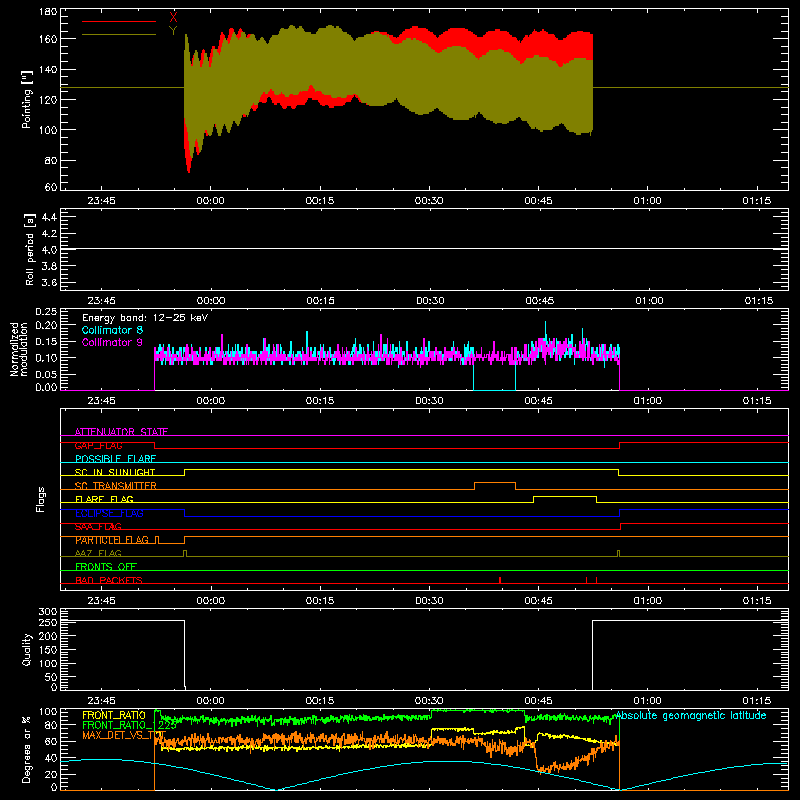Image resolution: width=800 pixels, height=800 pixels.
Task: Click the 00:30 time label under Roll period plot
Action: 430,301
